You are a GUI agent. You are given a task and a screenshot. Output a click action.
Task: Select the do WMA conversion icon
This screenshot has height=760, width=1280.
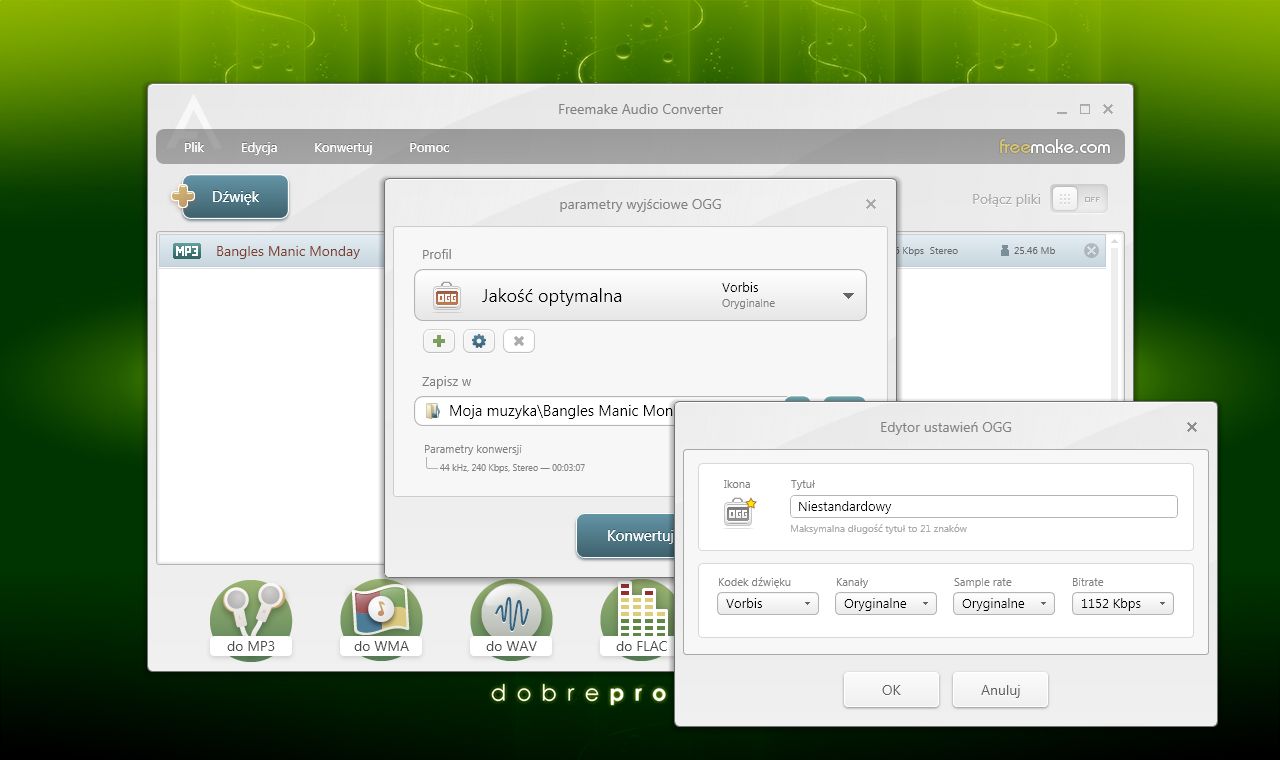[381, 620]
